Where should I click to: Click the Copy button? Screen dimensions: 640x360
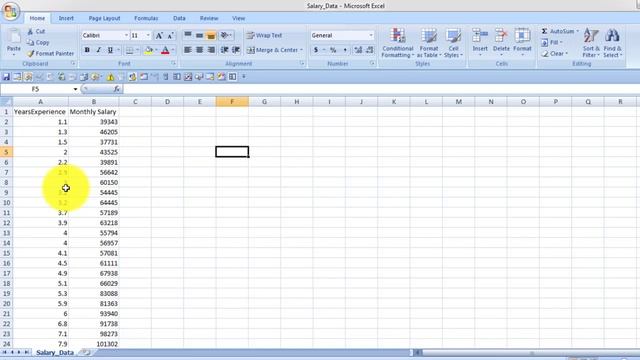point(38,42)
